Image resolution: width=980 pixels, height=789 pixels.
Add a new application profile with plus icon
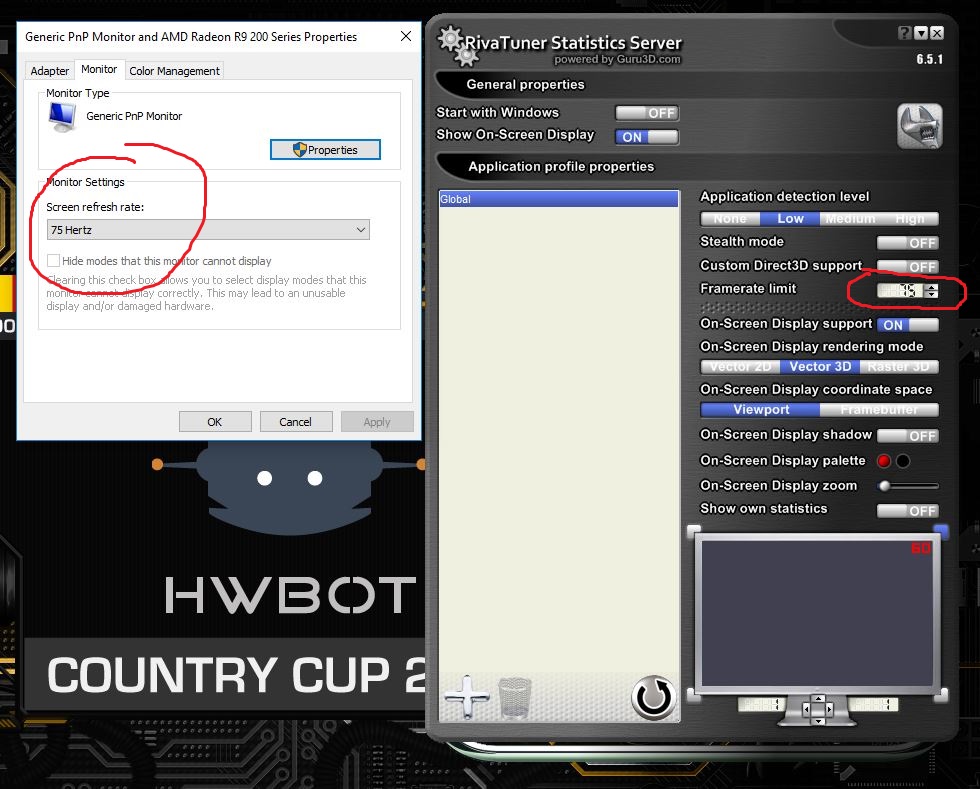[x=466, y=697]
